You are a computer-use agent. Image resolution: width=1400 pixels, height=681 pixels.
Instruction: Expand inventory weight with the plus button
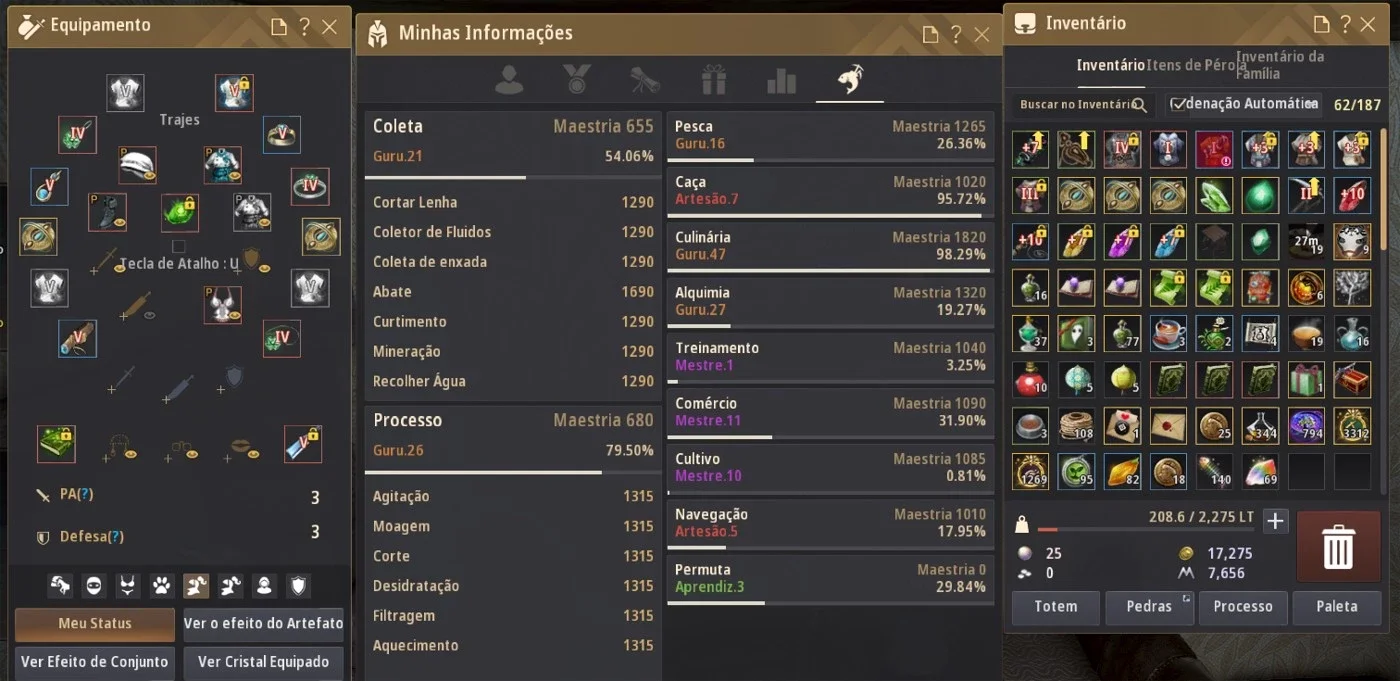click(x=1275, y=521)
